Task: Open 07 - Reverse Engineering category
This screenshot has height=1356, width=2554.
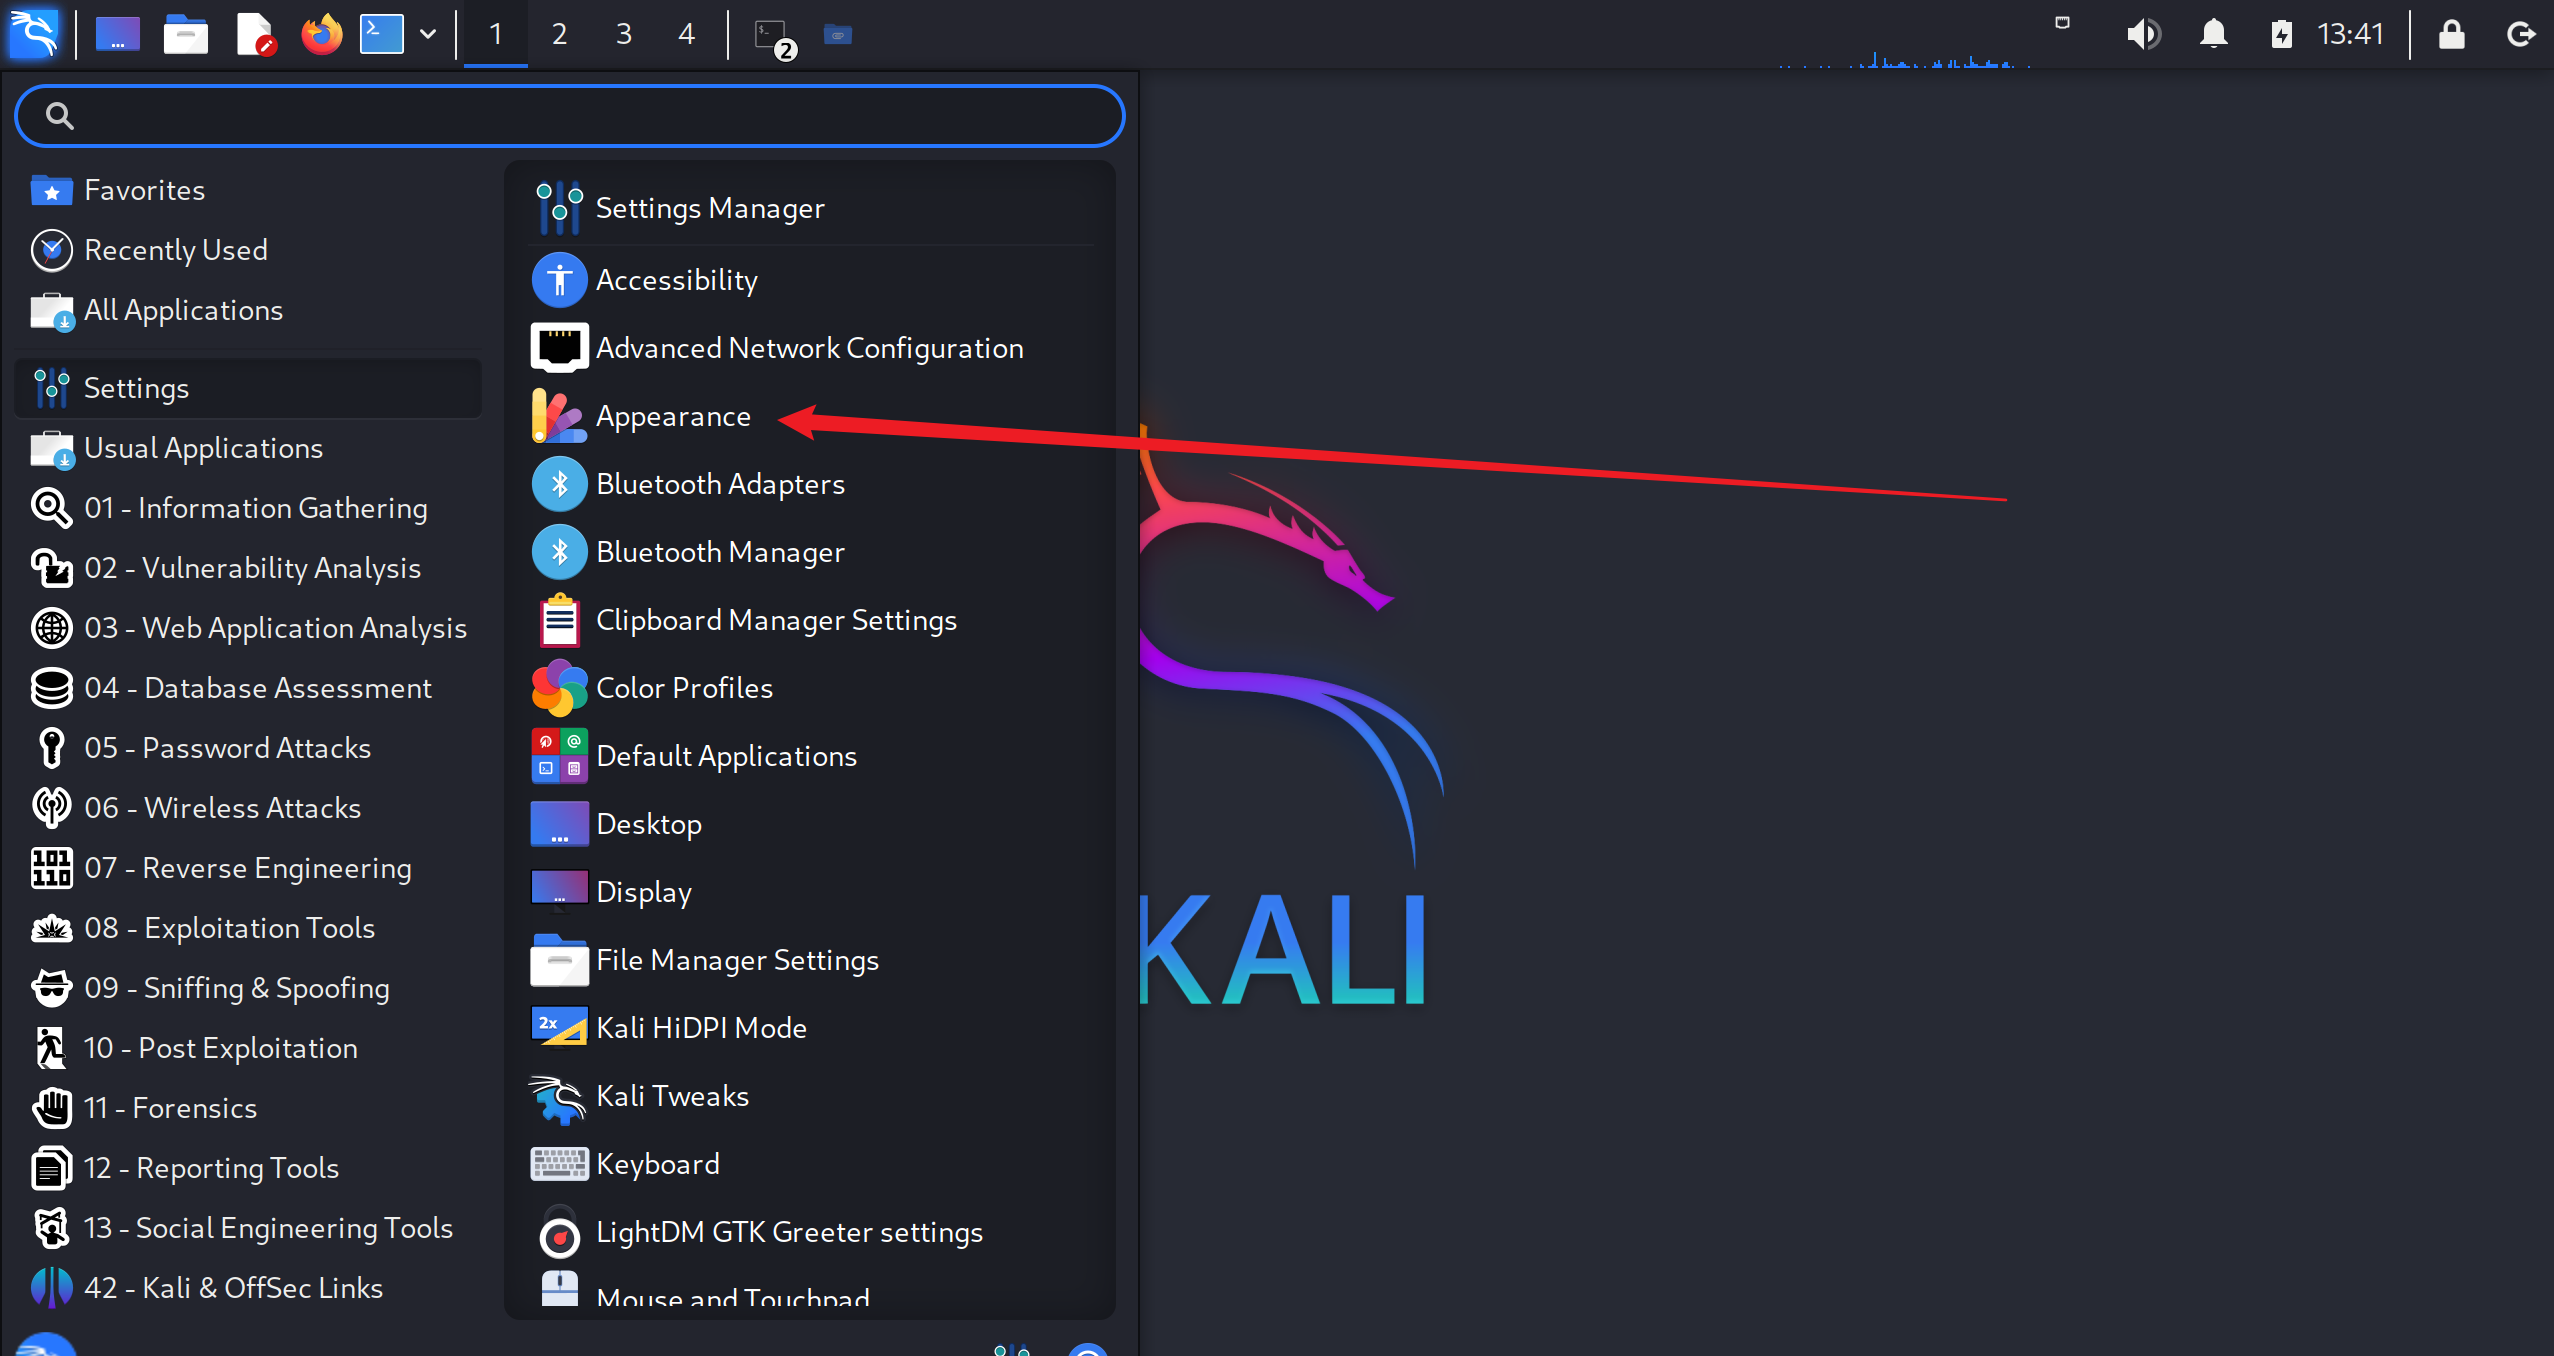Action: 250,868
